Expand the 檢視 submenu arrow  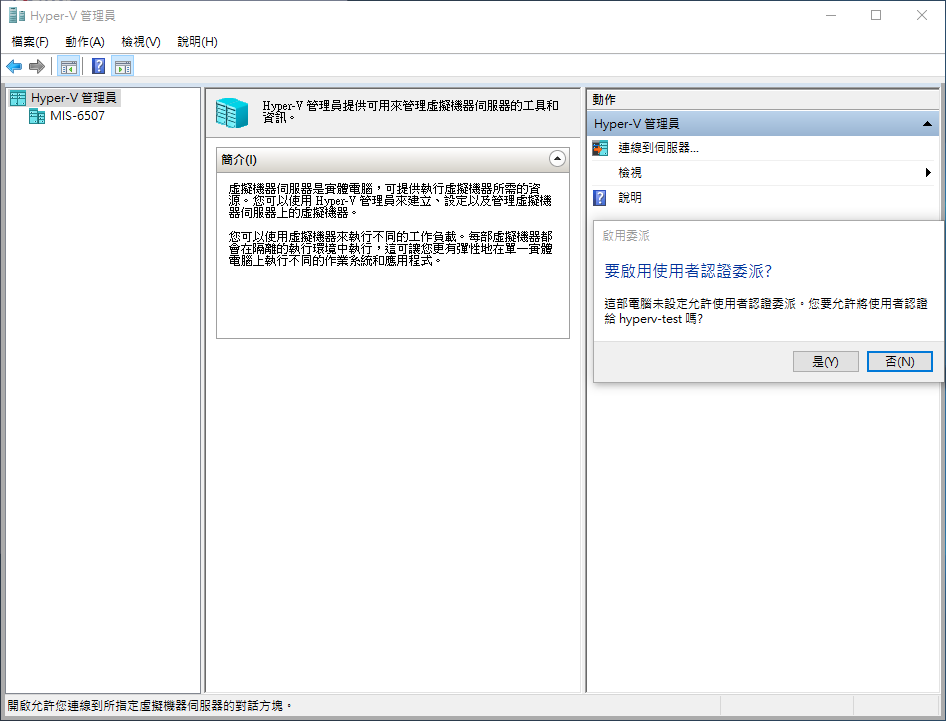pyautogui.click(x=928, y=173)
